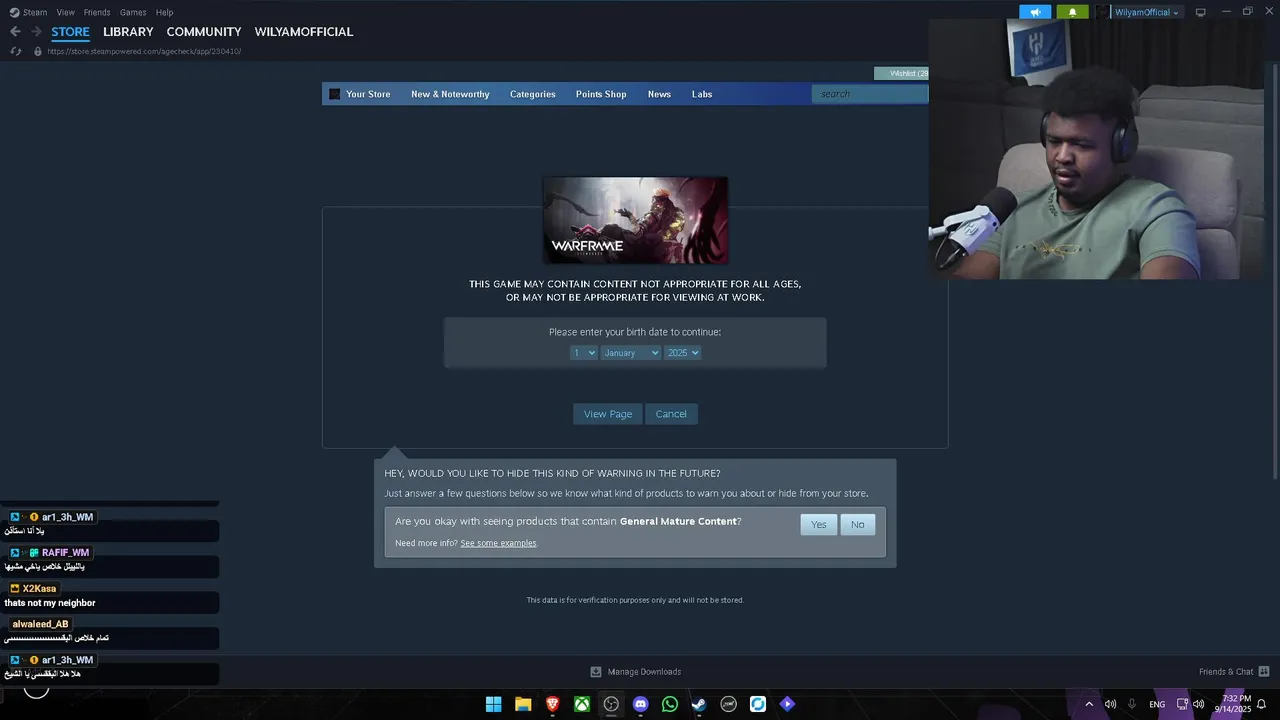The image size is (1280, 720).
Task: Click the user avatar beside WilyamOfficial
Action: [x=1103, y=12]
